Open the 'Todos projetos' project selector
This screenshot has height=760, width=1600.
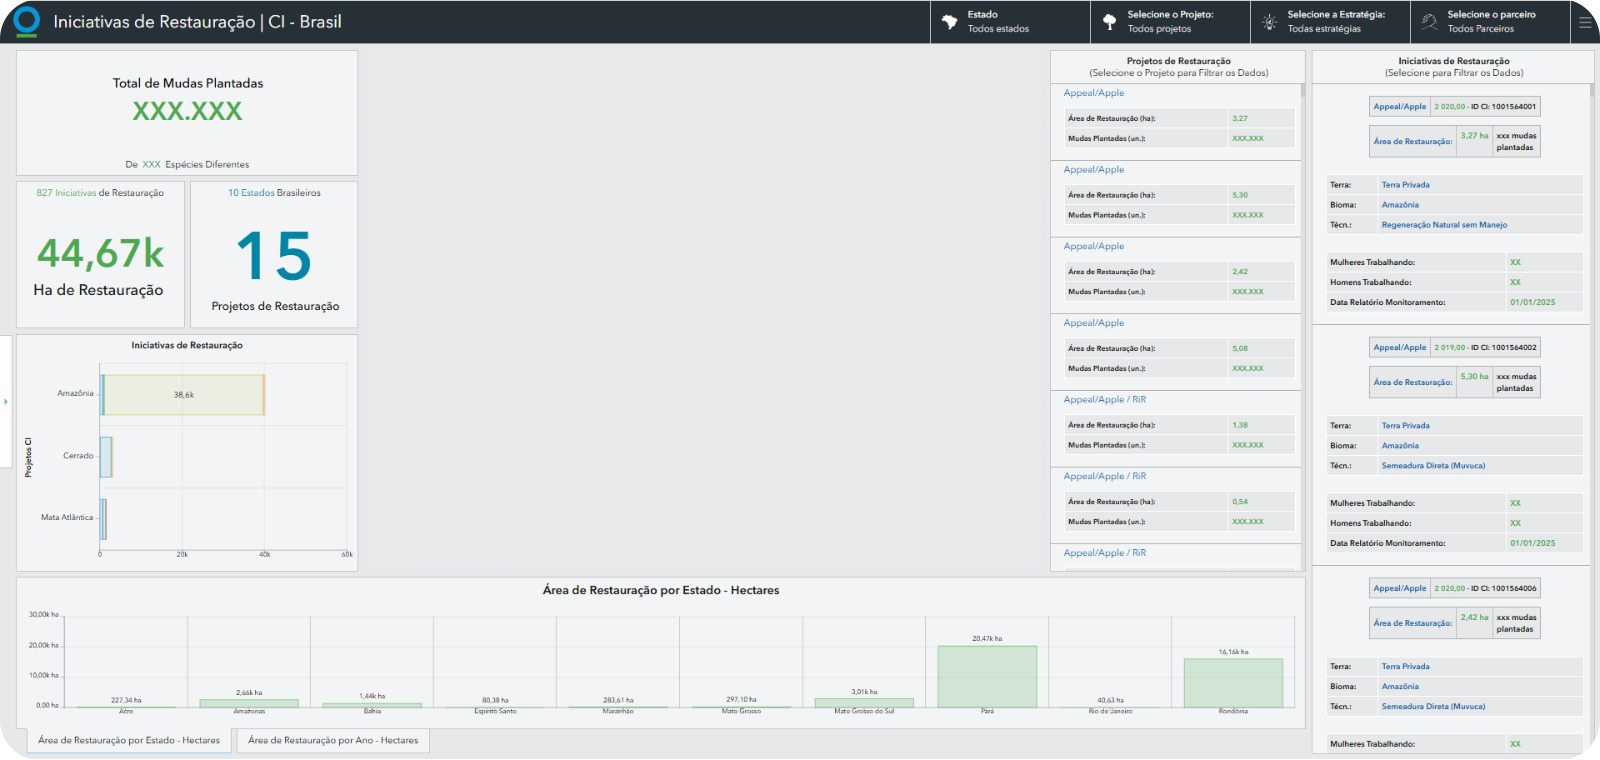click(x=1170, y=22)
